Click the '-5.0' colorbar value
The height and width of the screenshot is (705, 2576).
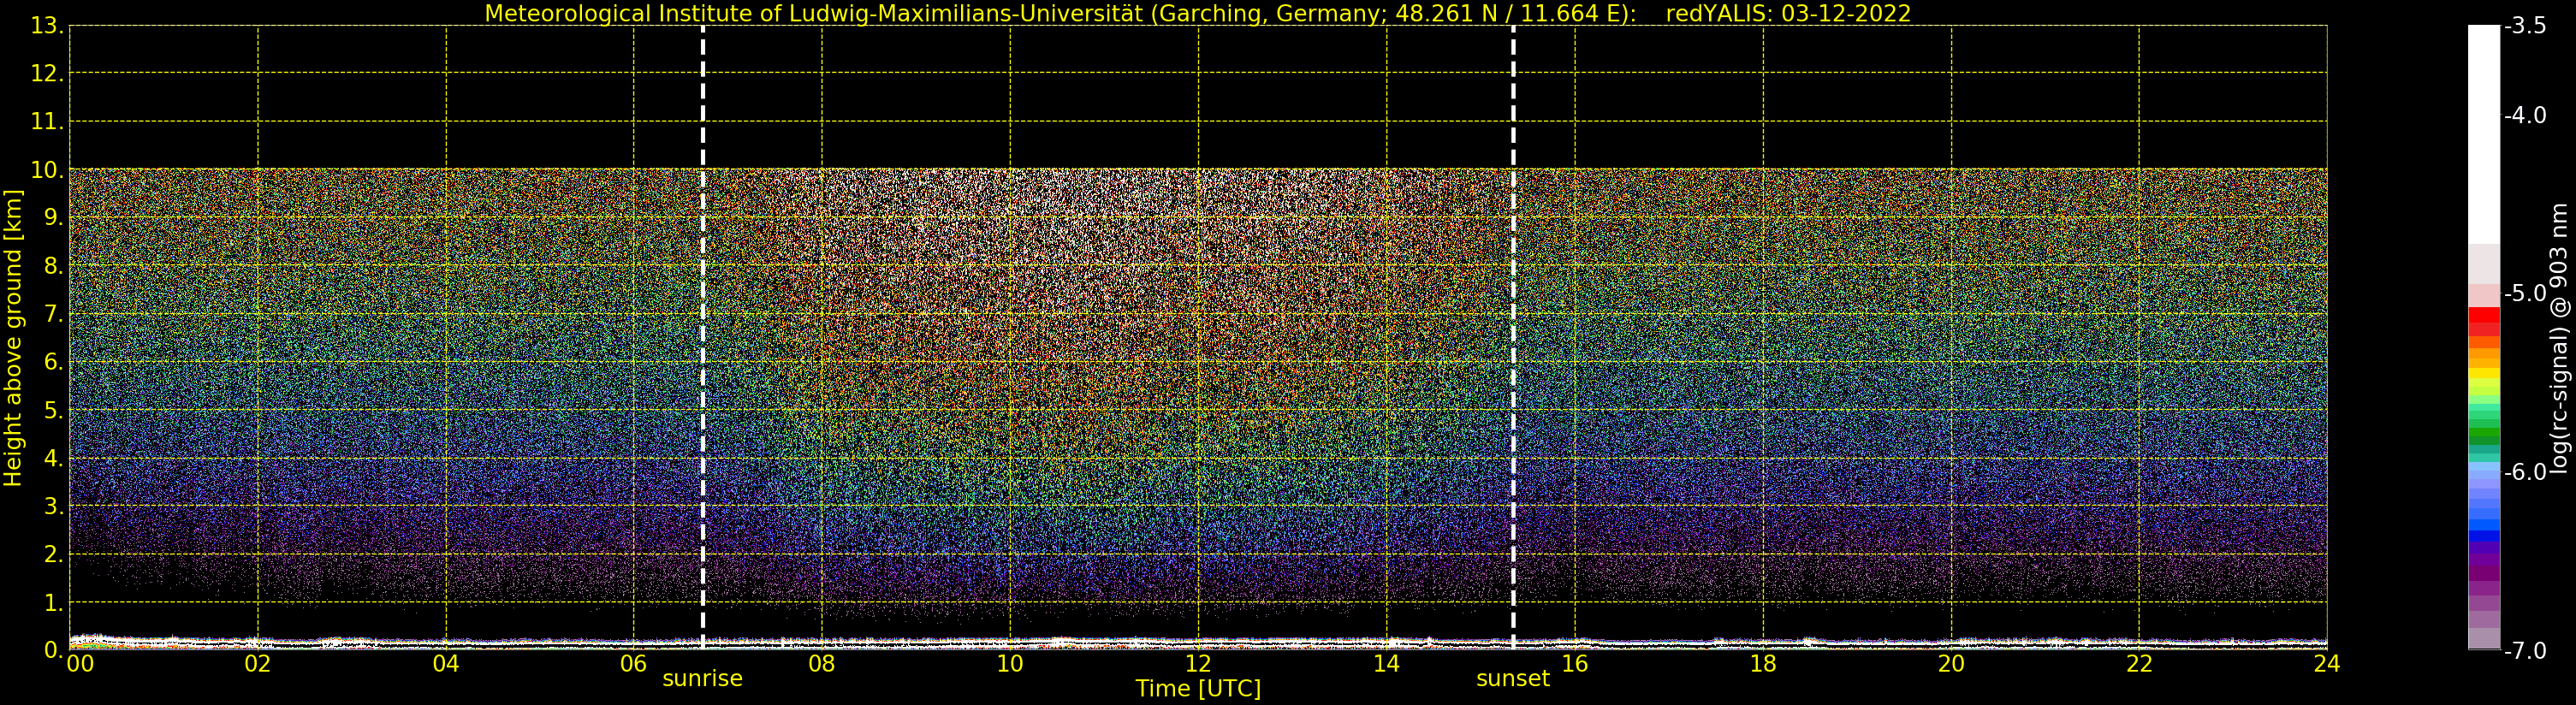coord(2525,293)
